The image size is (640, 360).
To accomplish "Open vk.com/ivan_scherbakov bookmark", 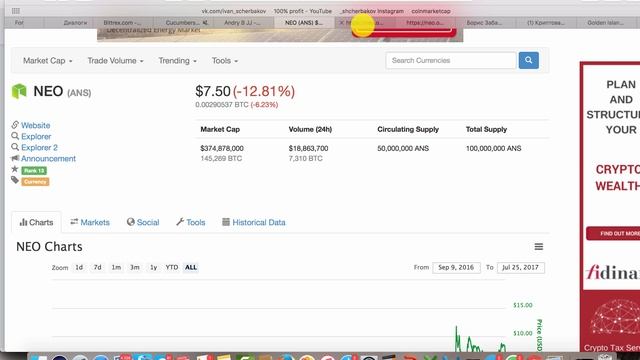I will click(233, 11).
